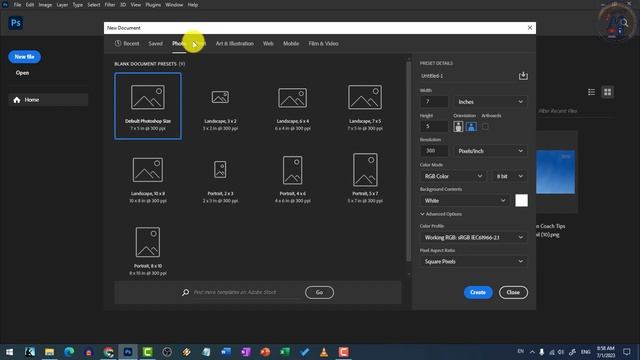640x360 pixels.
Task: Select the Landscape, 7 x 5 preset
Action: 365,106
